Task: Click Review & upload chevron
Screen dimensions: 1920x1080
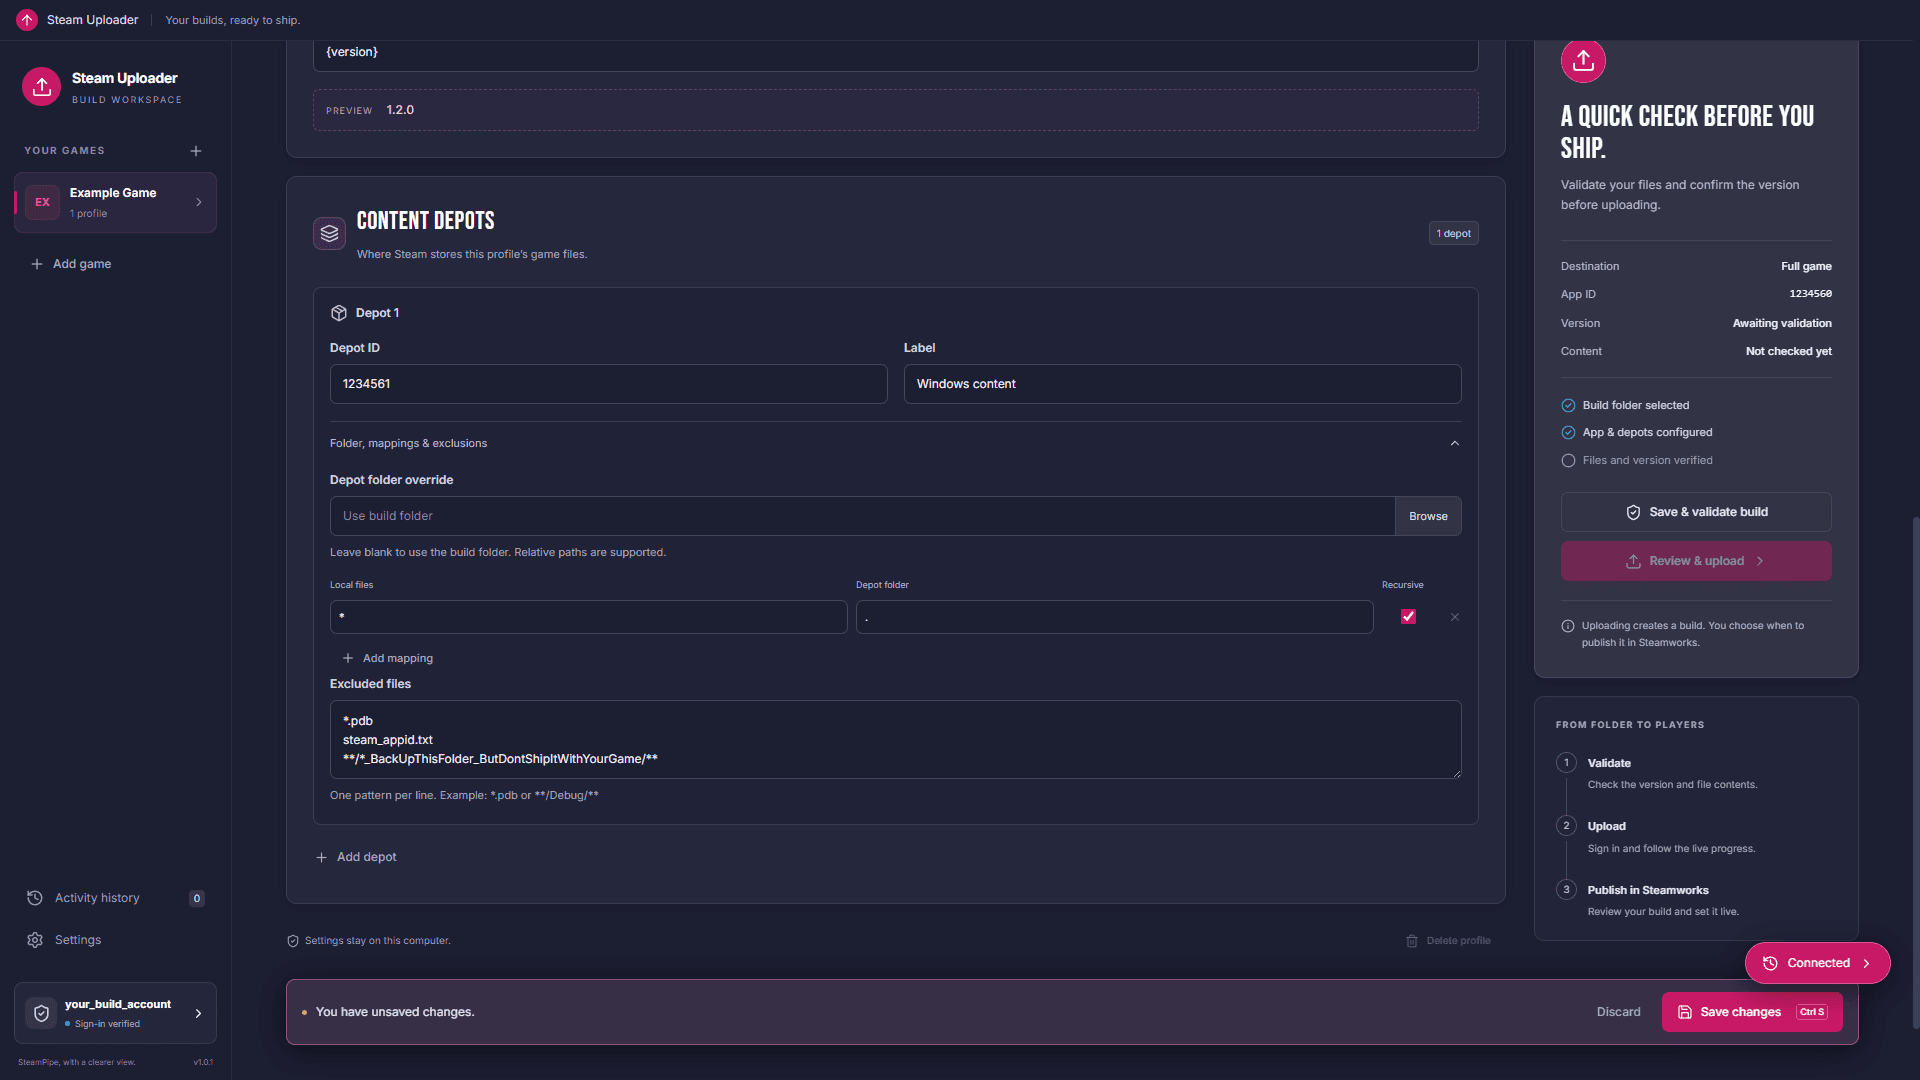Action: pyautogui.click(x=1760, y=561)
